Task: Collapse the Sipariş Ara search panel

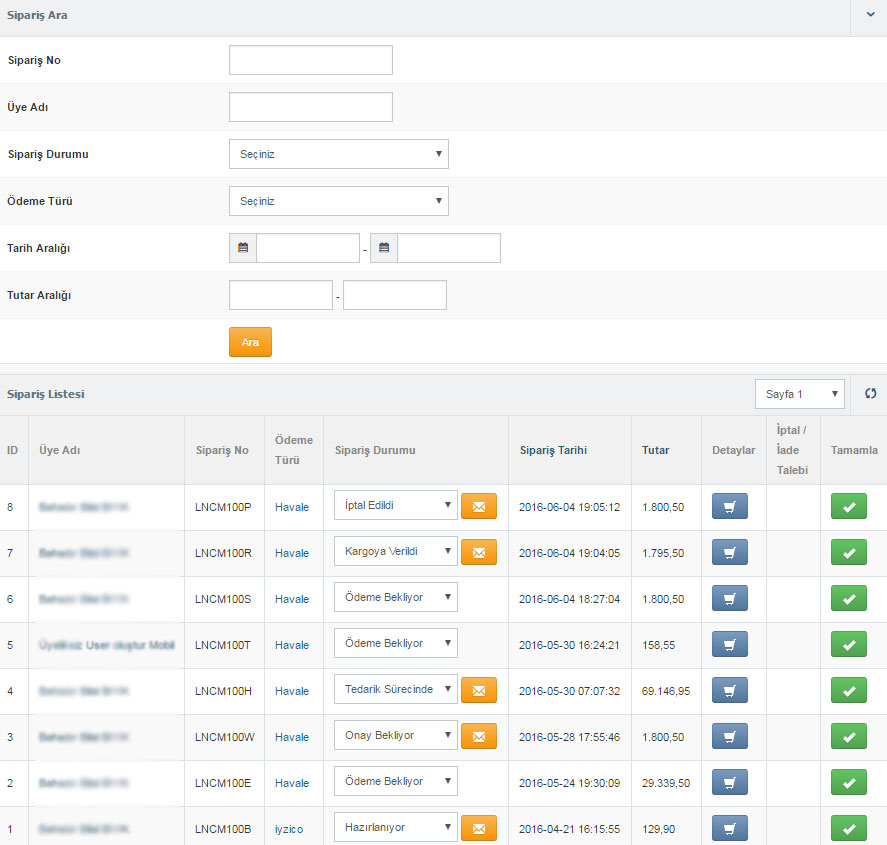Action: [869, 17]
